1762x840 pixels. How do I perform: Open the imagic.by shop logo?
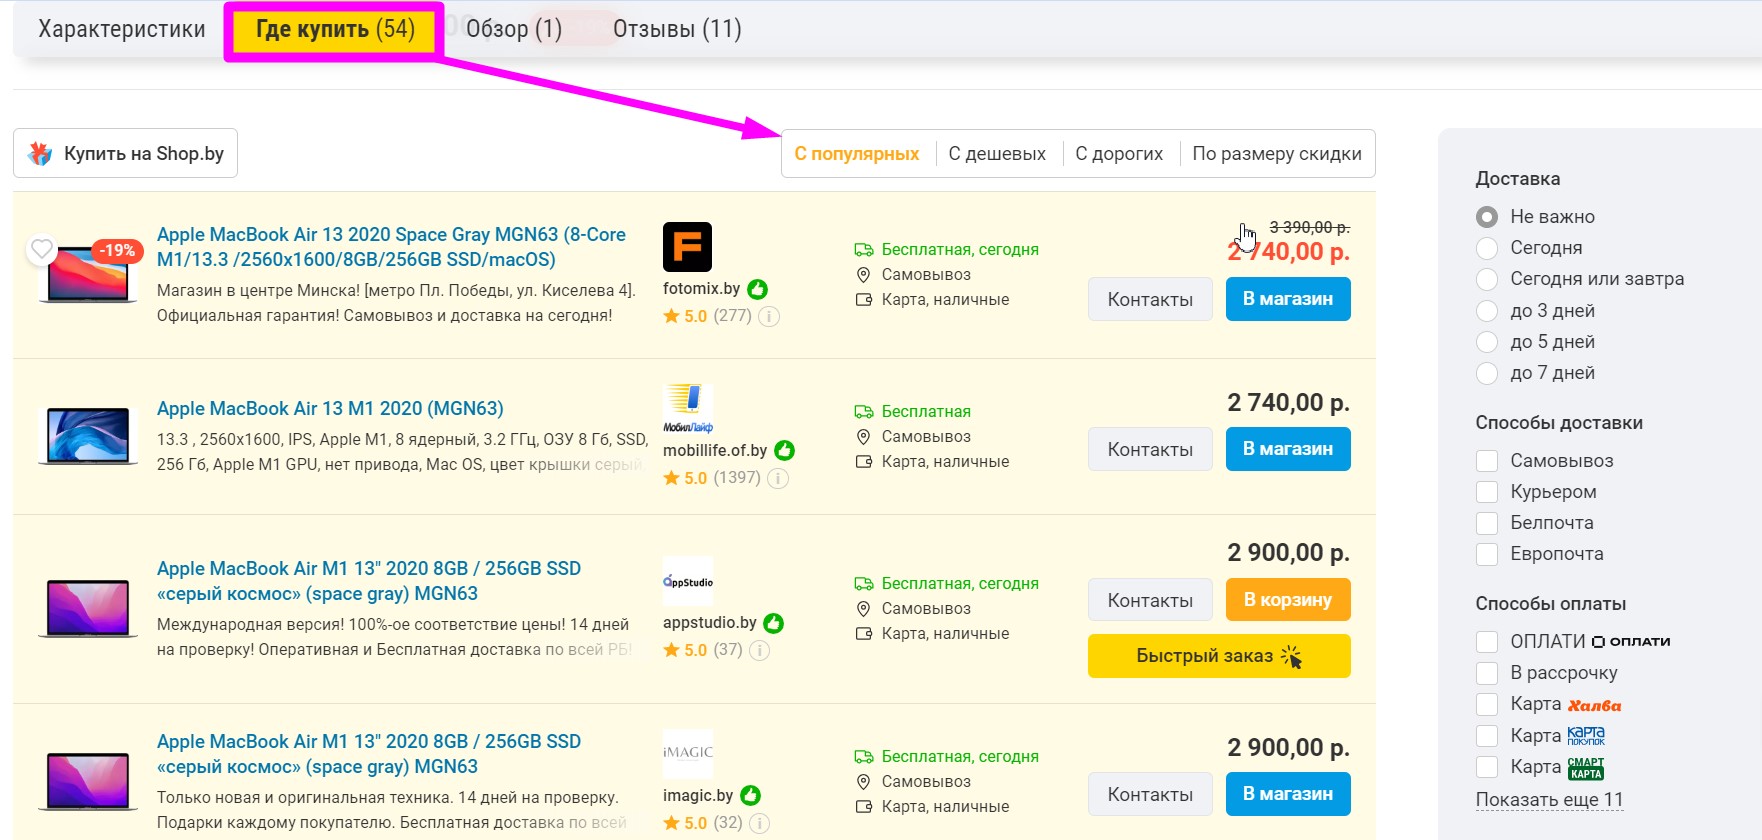(687, 753)
